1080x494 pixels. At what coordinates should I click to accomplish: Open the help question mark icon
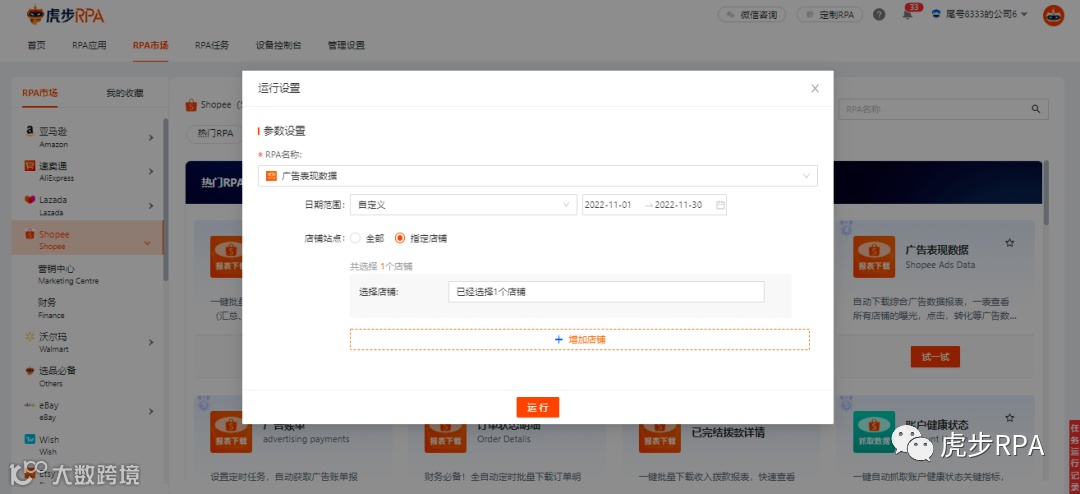(x=878, y=14)
